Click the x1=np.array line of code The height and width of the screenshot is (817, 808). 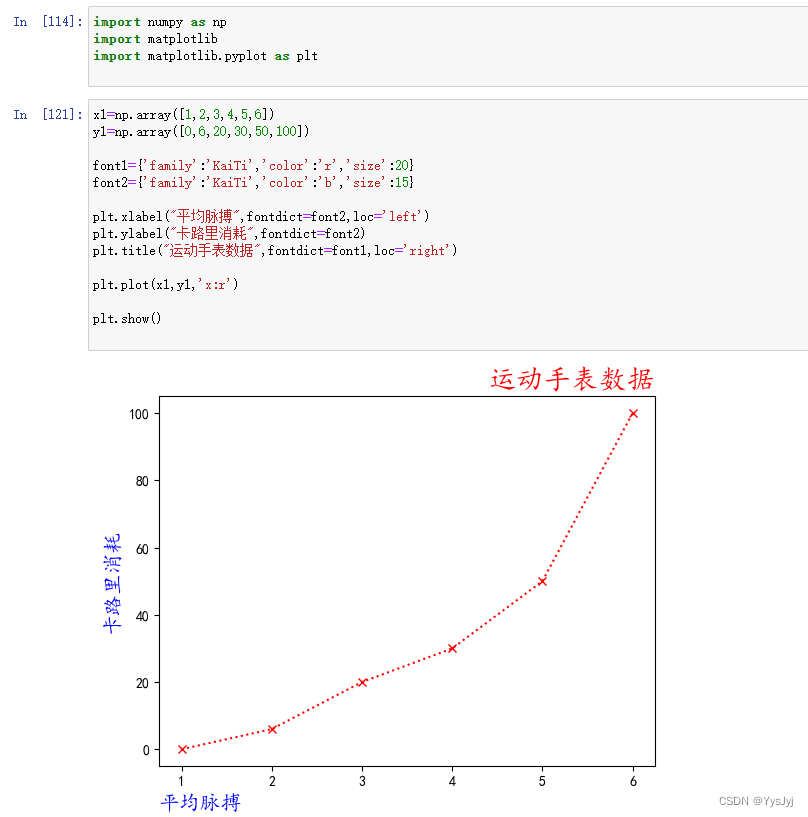(x=183, y=115)
